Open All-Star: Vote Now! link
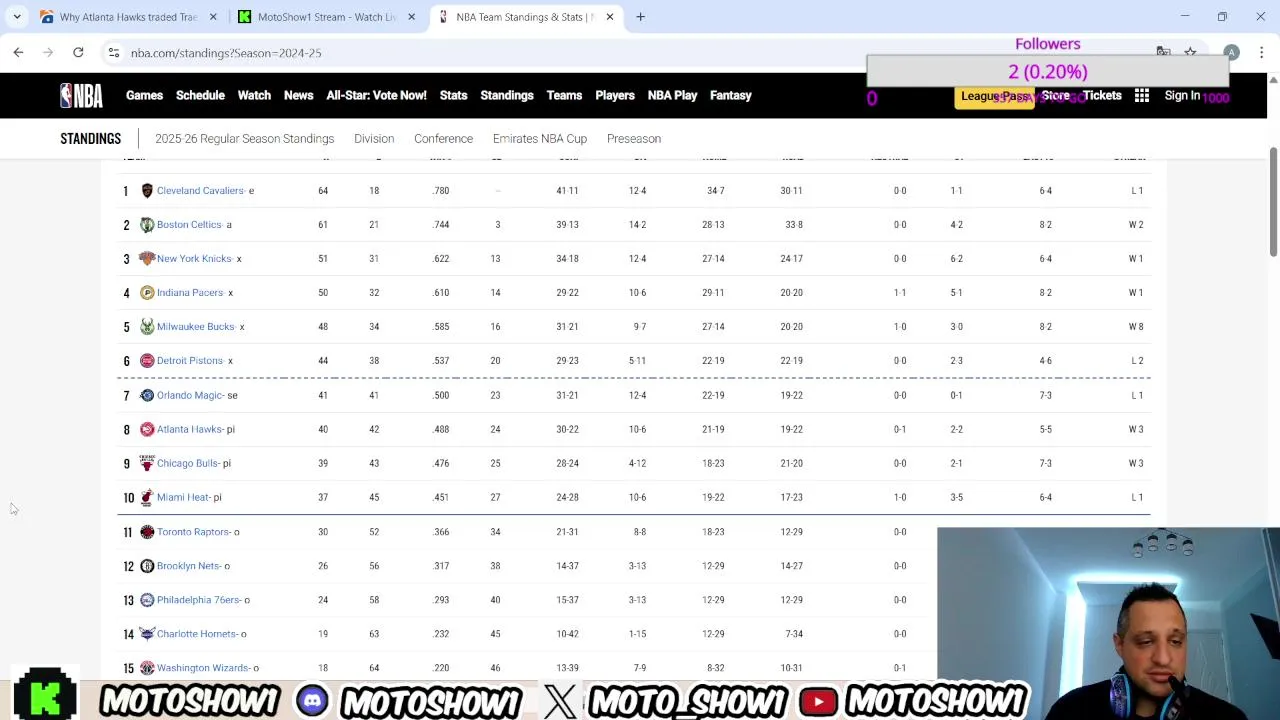The width and height of the screenshot is (1280, 720). (x=376, y=95)
